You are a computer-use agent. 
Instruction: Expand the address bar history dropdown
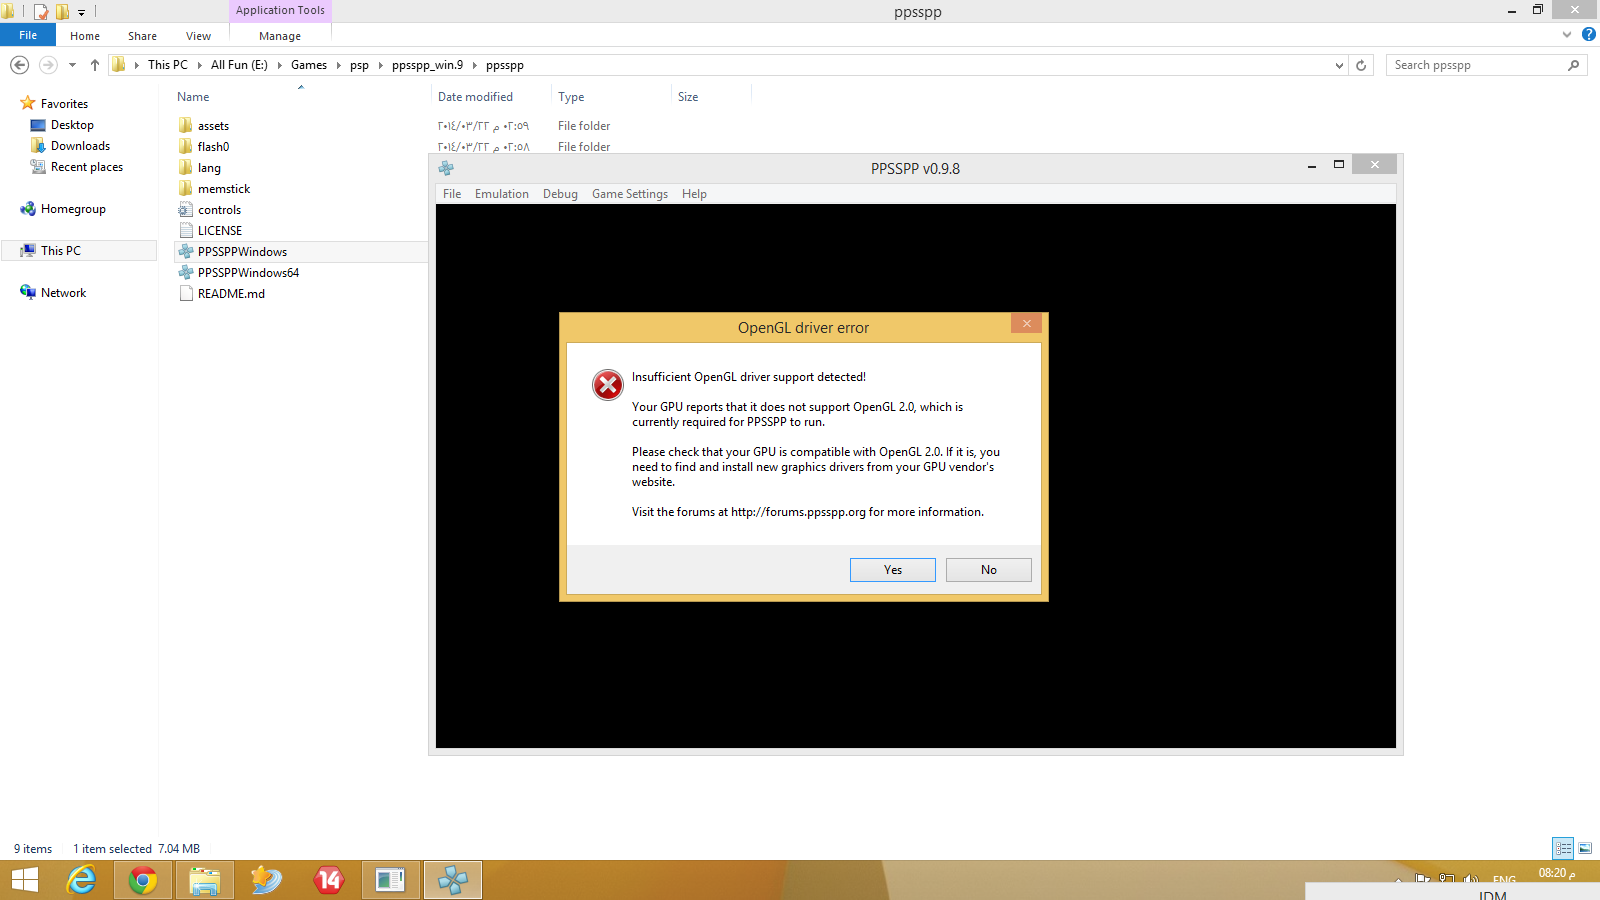(1339, 65)
